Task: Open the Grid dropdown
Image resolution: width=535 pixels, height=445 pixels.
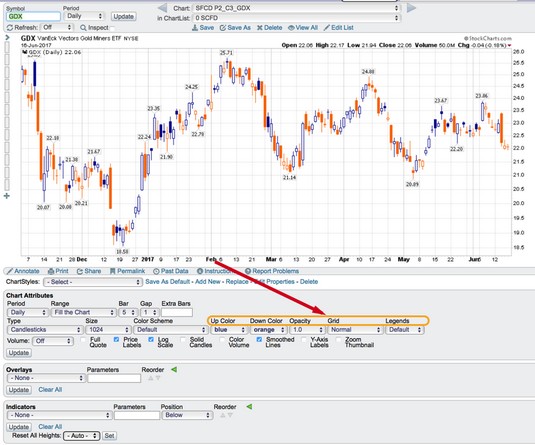Action: coord(355,330)
